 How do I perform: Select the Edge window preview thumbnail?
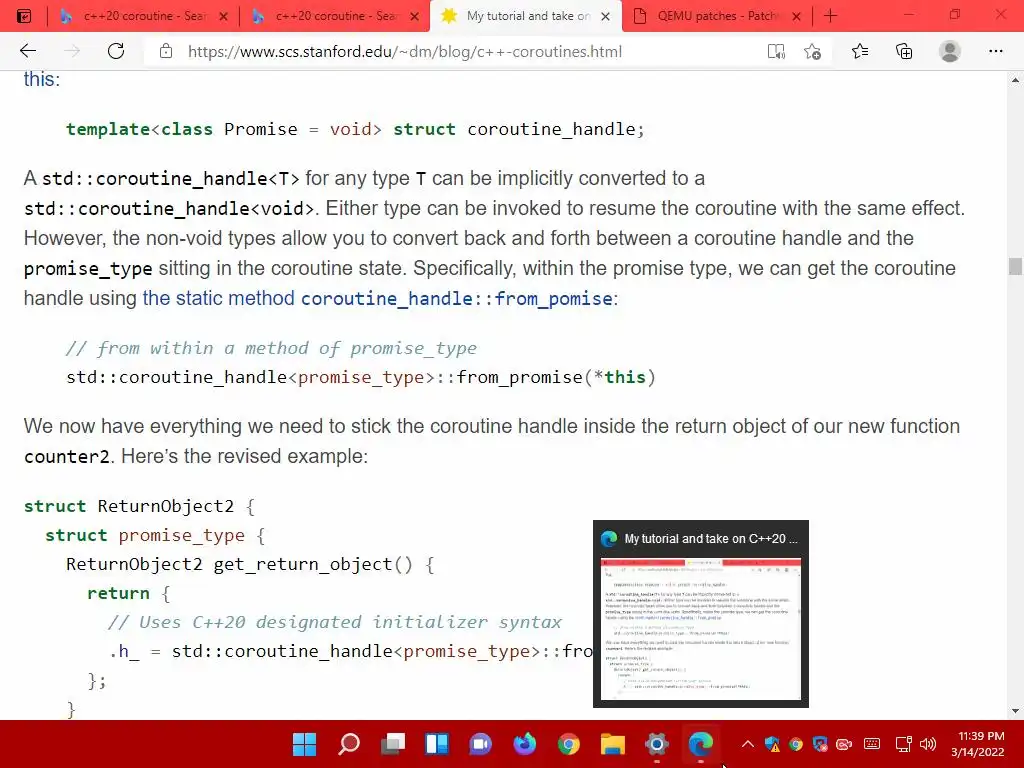pos(701,628)
